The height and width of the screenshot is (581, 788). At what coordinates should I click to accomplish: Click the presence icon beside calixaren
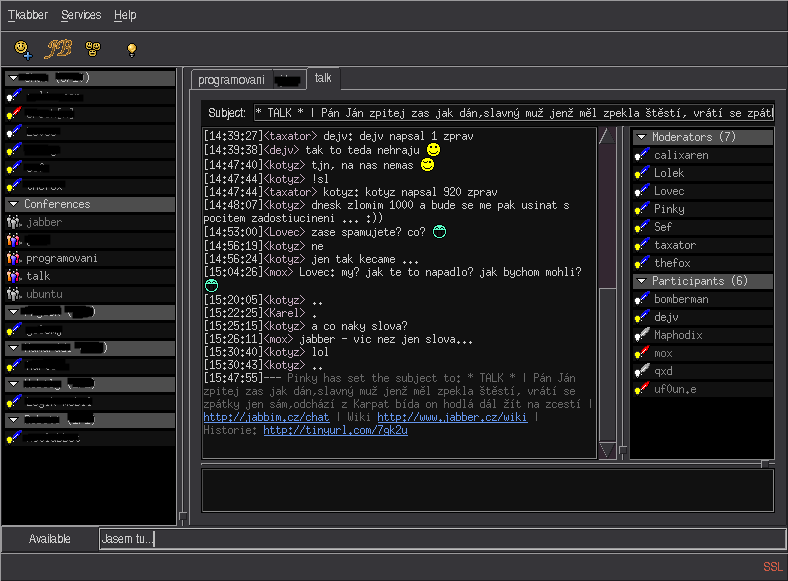coord(642,155)
